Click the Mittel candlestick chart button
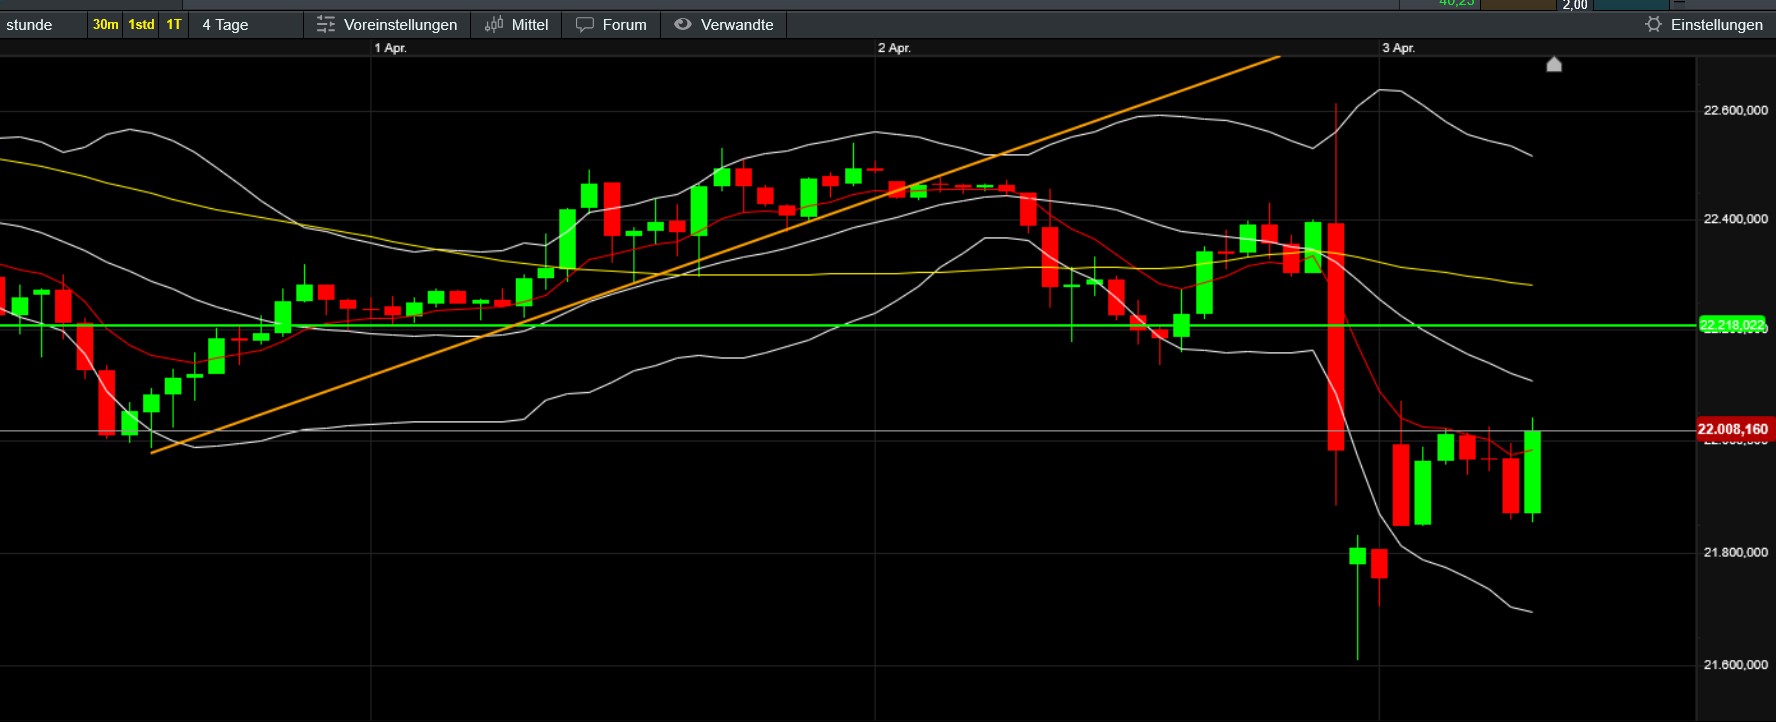1776x722 pixels. (x=516, y=25)
